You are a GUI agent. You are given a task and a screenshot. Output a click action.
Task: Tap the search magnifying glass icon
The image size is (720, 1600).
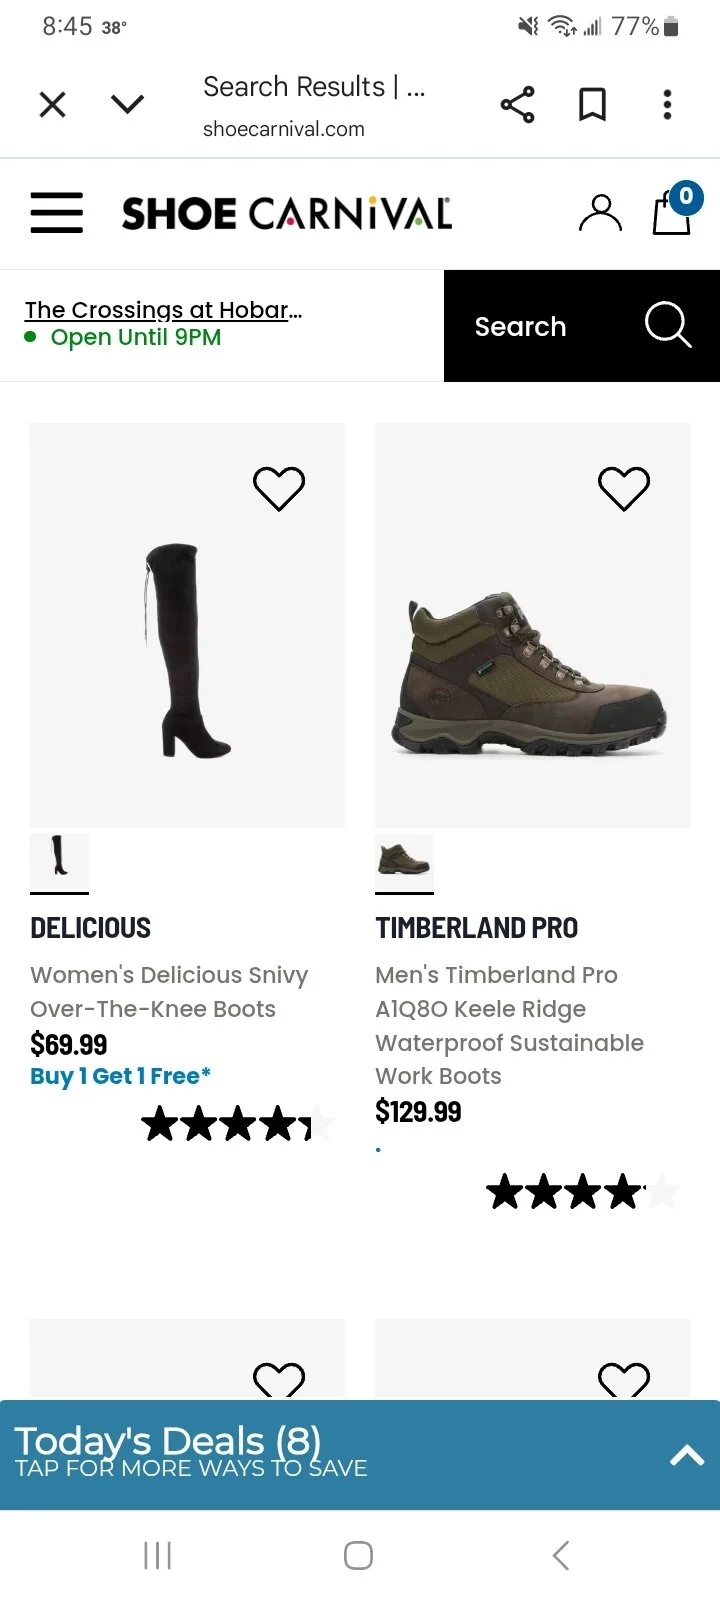[x=667, y=326]
